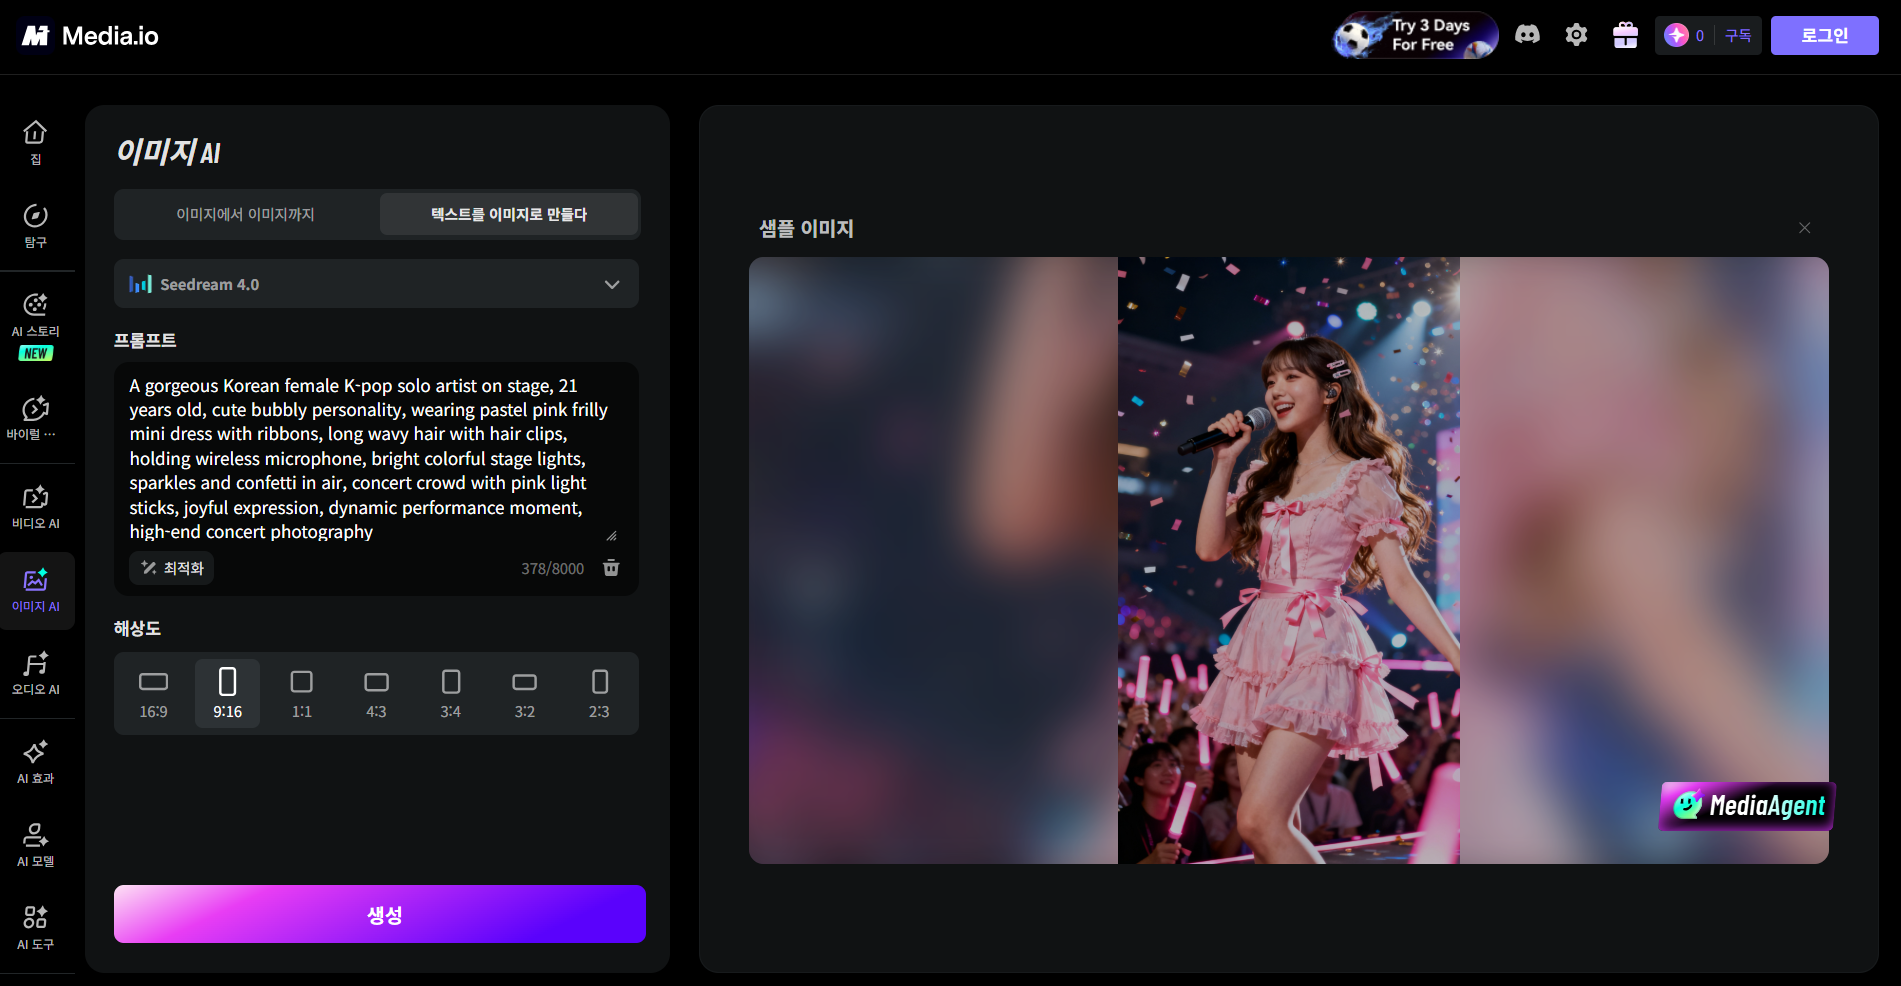Select 1:1 aspect ratio
This screenshot has height=986, width=1901.
click(302, 693)
